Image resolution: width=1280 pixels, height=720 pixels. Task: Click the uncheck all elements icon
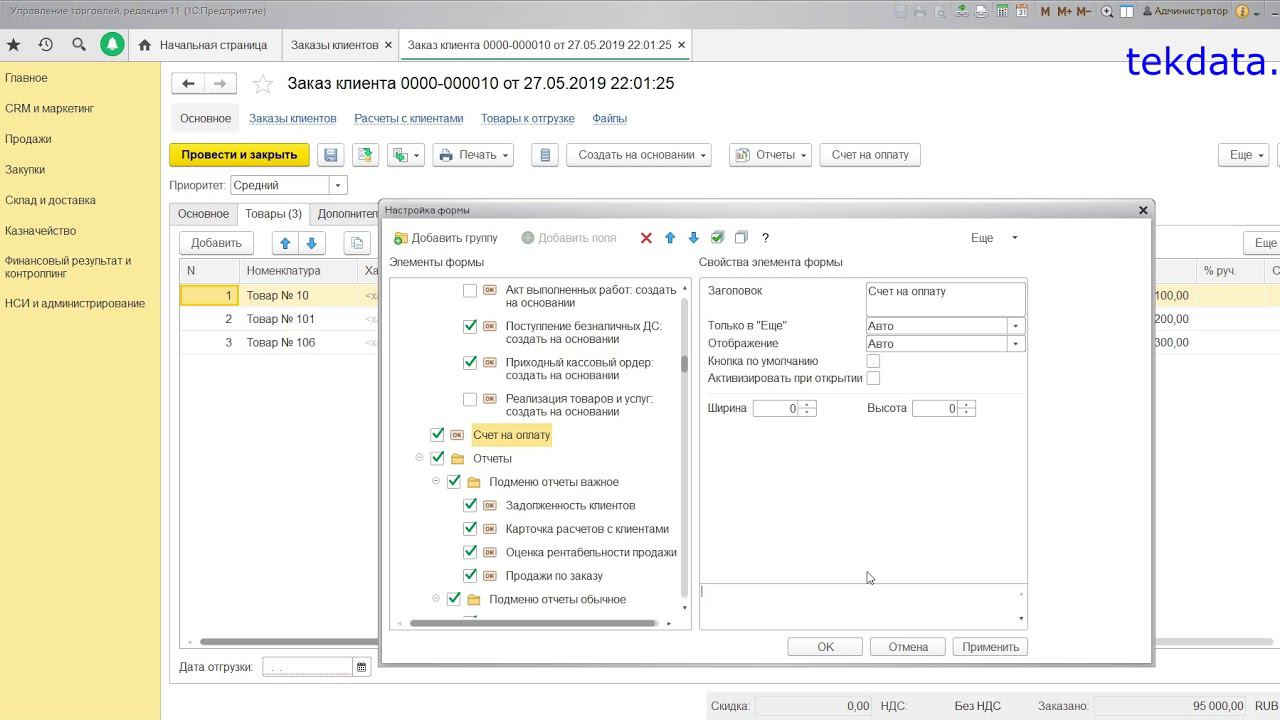pos(741,238)
